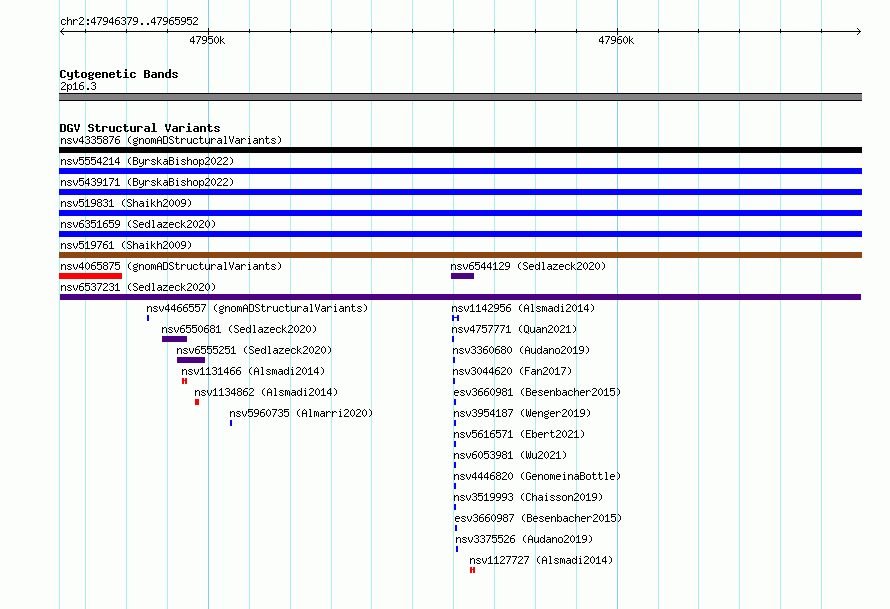This screenshot has height=609, width=890.
Task: Open nsv4757771 Quan2021 label
Action: pyautogui.click(x=514, y=329)
